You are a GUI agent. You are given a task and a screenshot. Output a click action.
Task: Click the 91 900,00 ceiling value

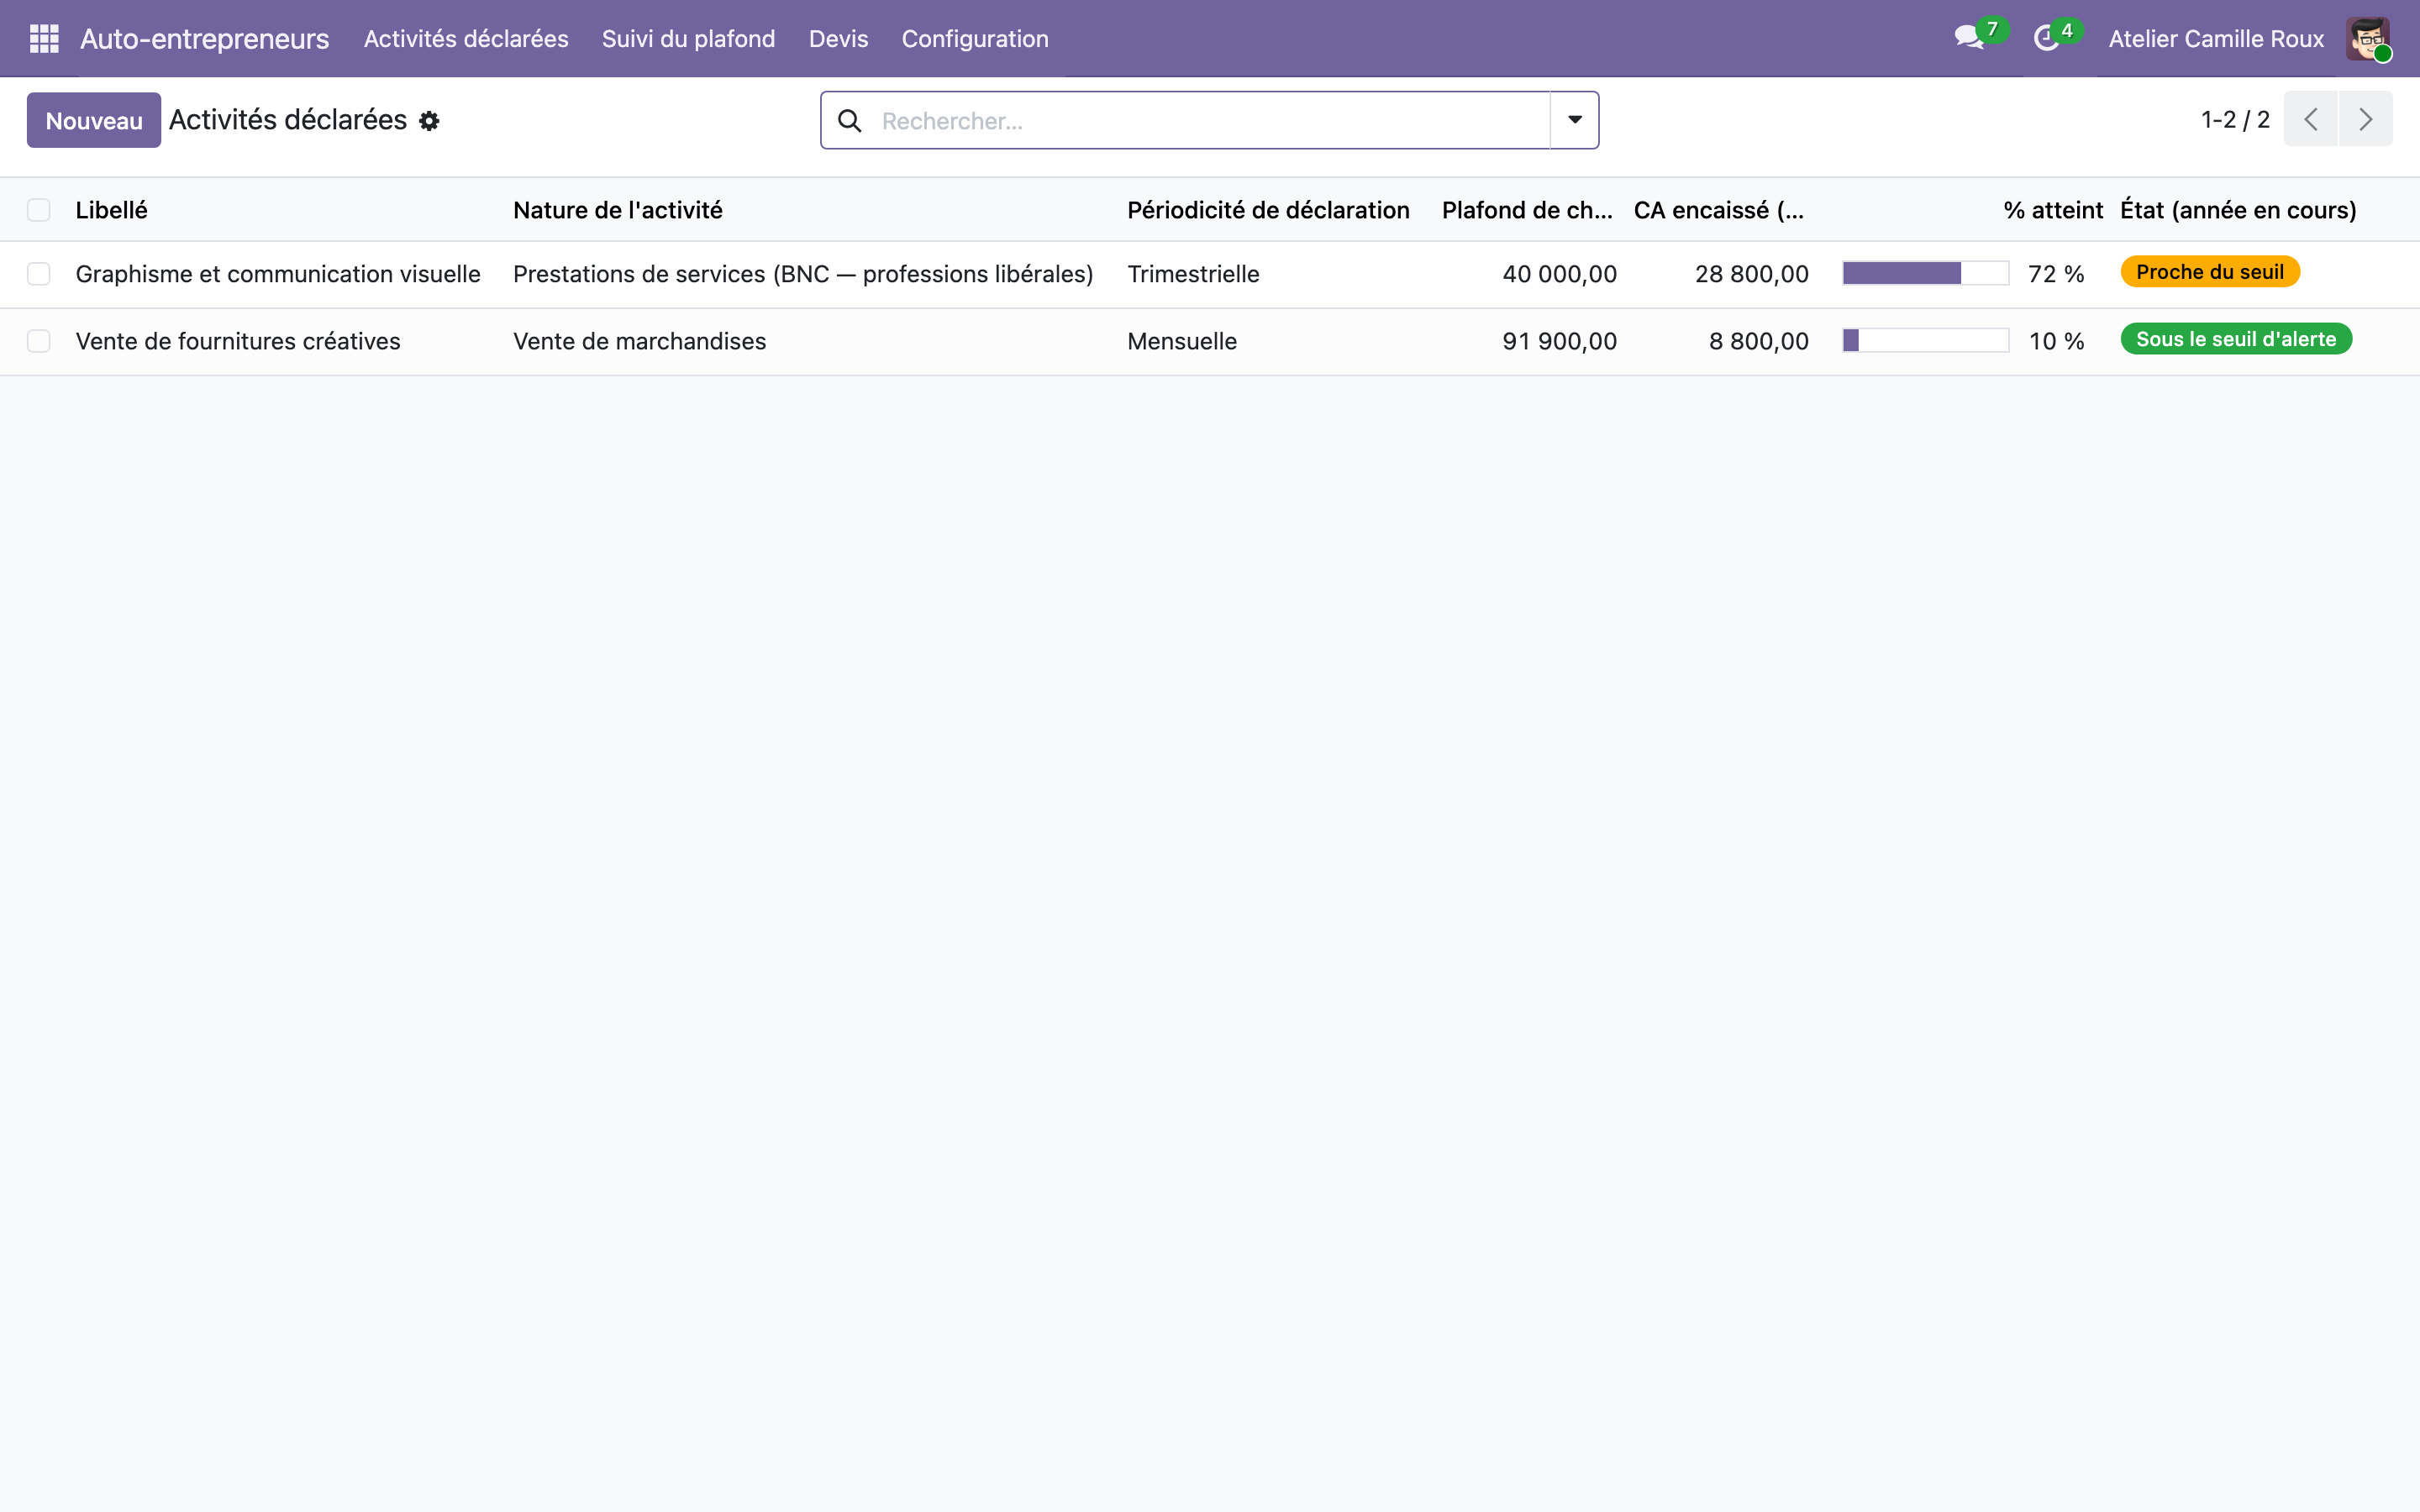pyautogui.click(x=1559, y=341)
